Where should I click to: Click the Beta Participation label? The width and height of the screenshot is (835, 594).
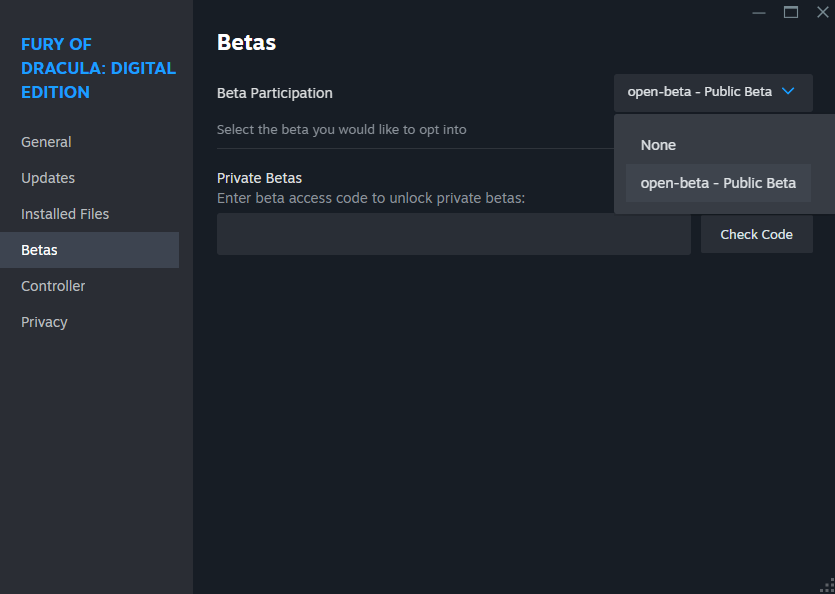click(275, 93)
